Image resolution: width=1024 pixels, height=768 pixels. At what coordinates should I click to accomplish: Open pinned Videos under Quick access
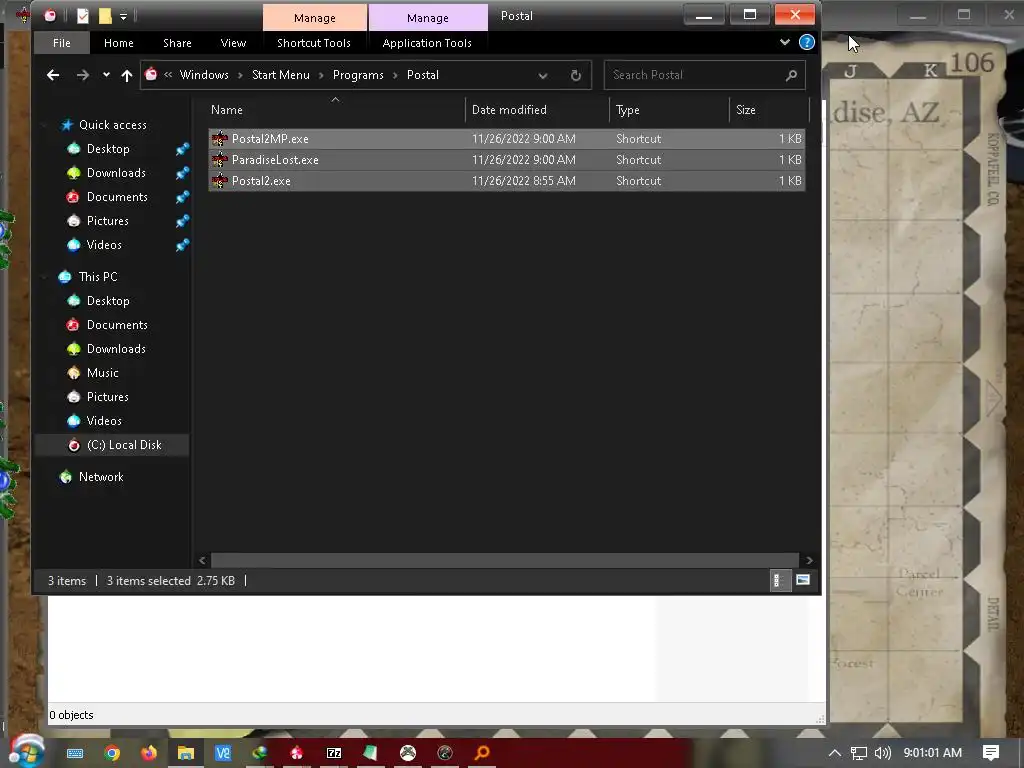[x=104, y=245]
